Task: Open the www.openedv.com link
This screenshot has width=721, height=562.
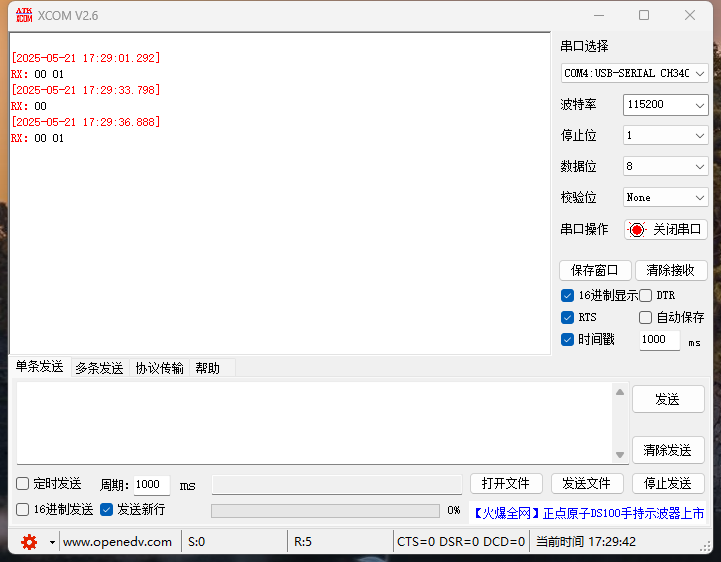Action: 117,542
